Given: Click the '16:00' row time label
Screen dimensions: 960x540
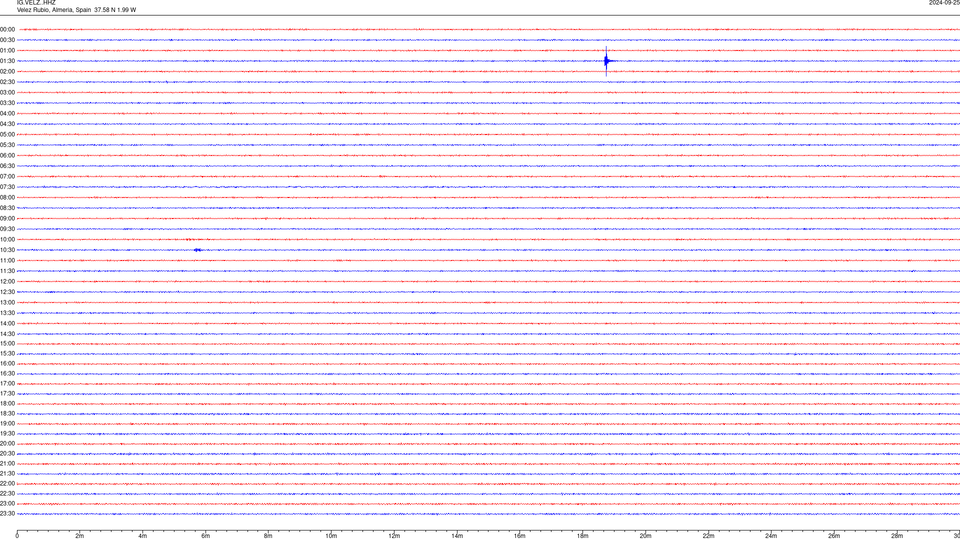Looking at the screenshot, I should pyautogui.click(x=7, y=364).
